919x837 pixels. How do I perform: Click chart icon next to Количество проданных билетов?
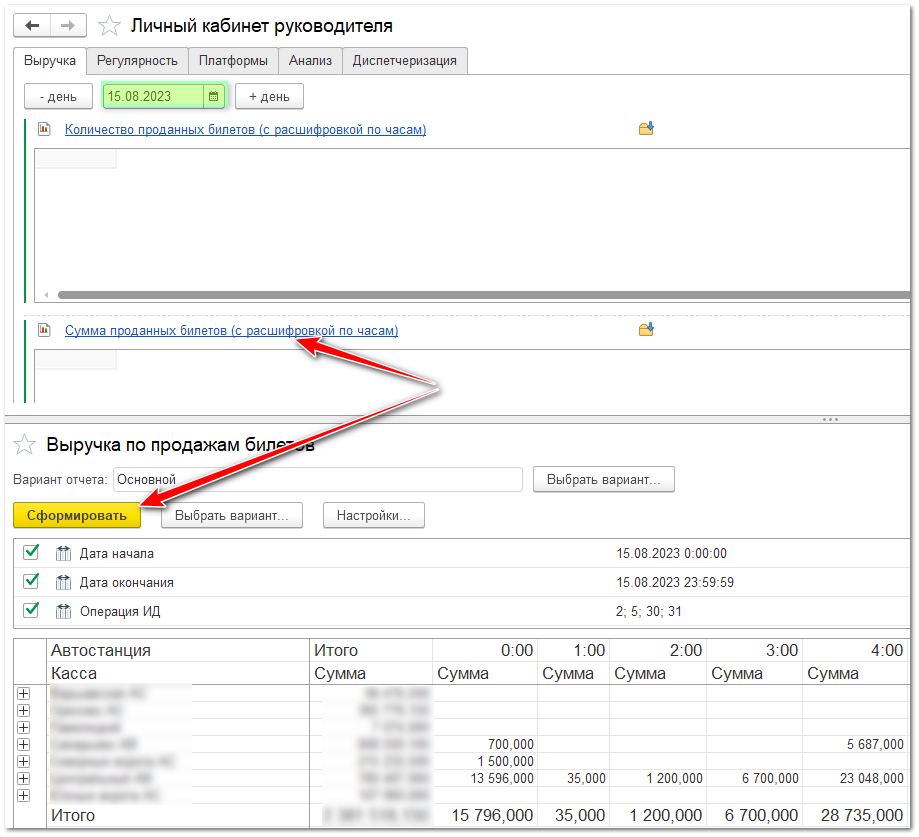(44, 129)
